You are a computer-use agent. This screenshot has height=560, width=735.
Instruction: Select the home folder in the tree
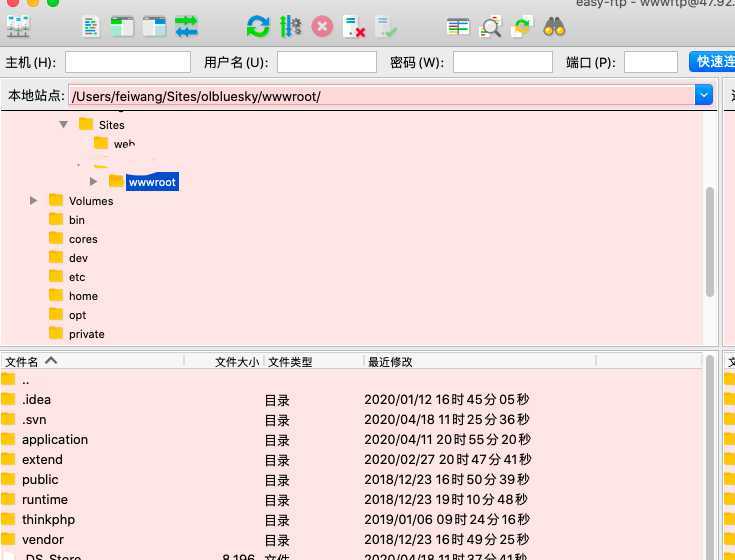pos(83,296)
